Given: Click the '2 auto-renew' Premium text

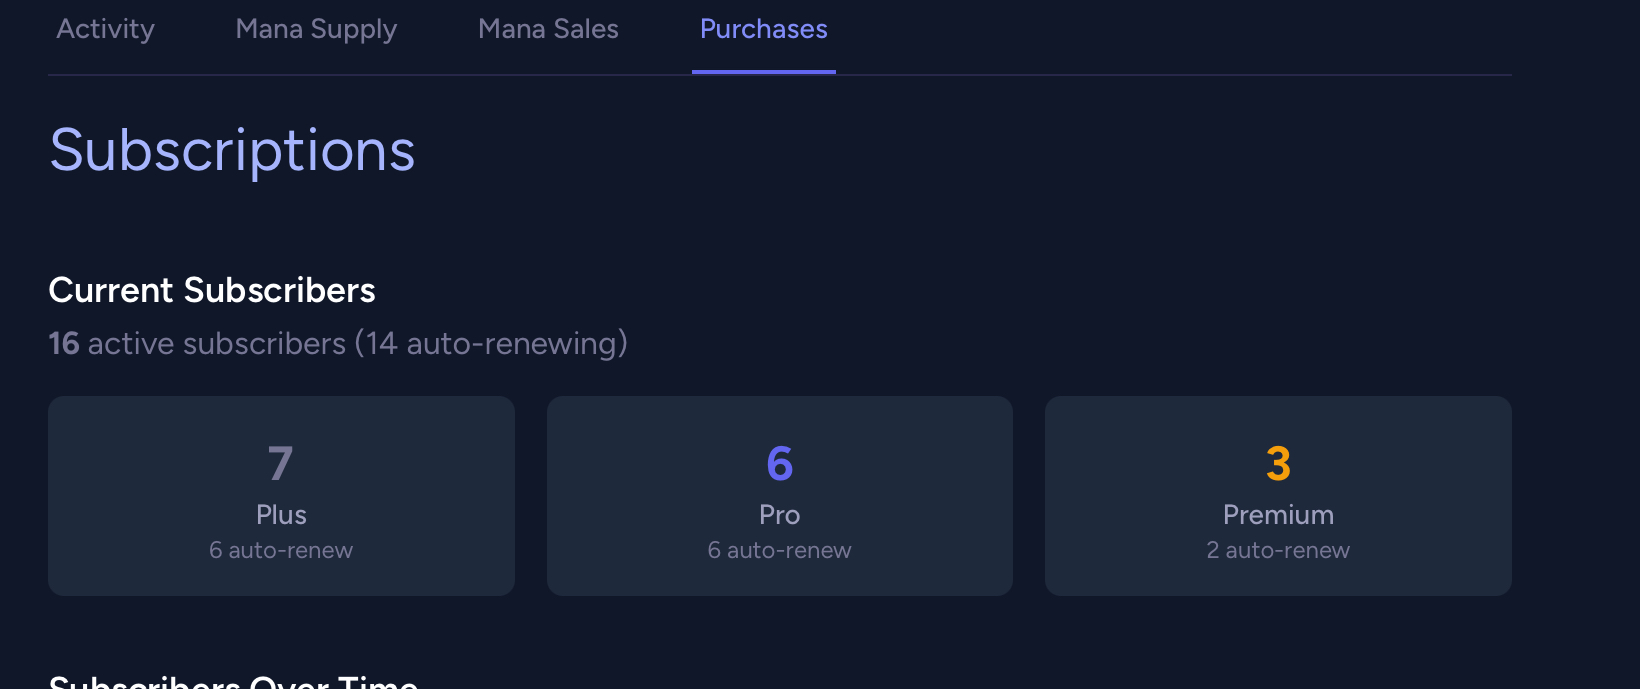Looking at the screenshot, I should [1278, 551].
